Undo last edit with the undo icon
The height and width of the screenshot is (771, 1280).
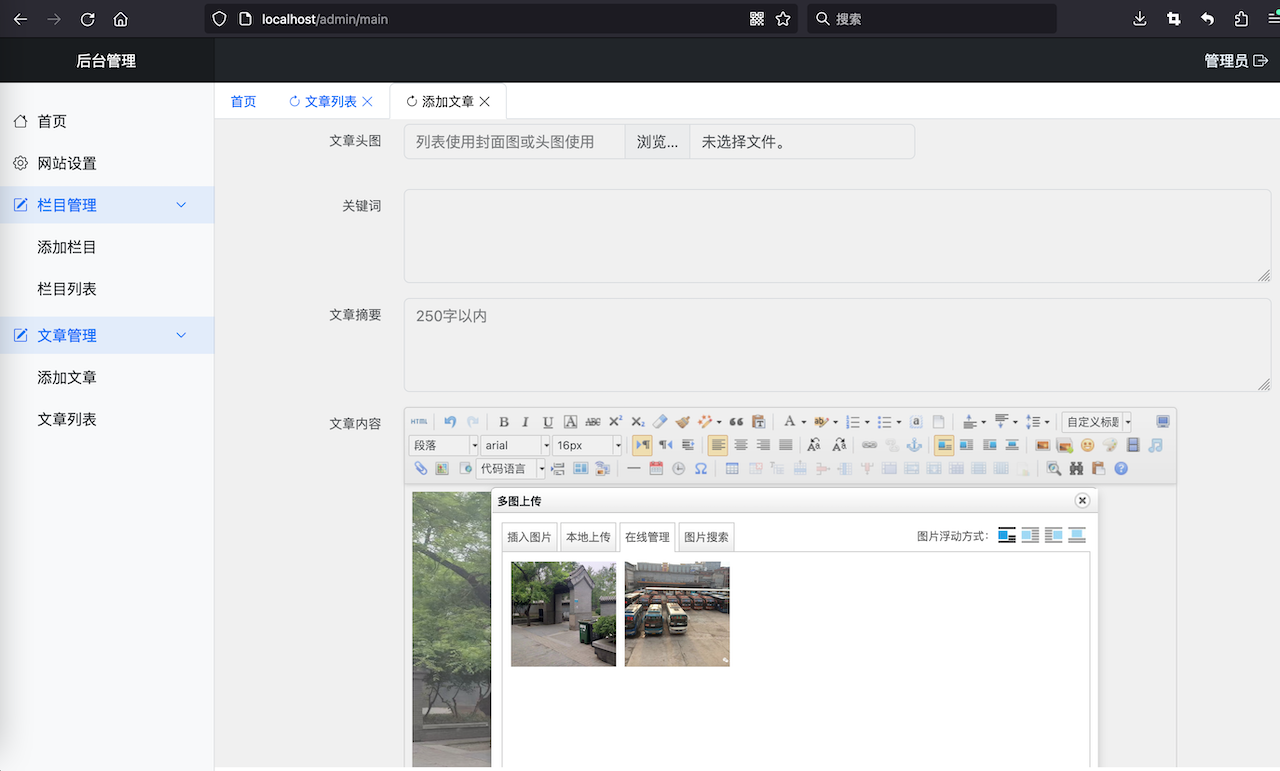click(x=448, y=421)
